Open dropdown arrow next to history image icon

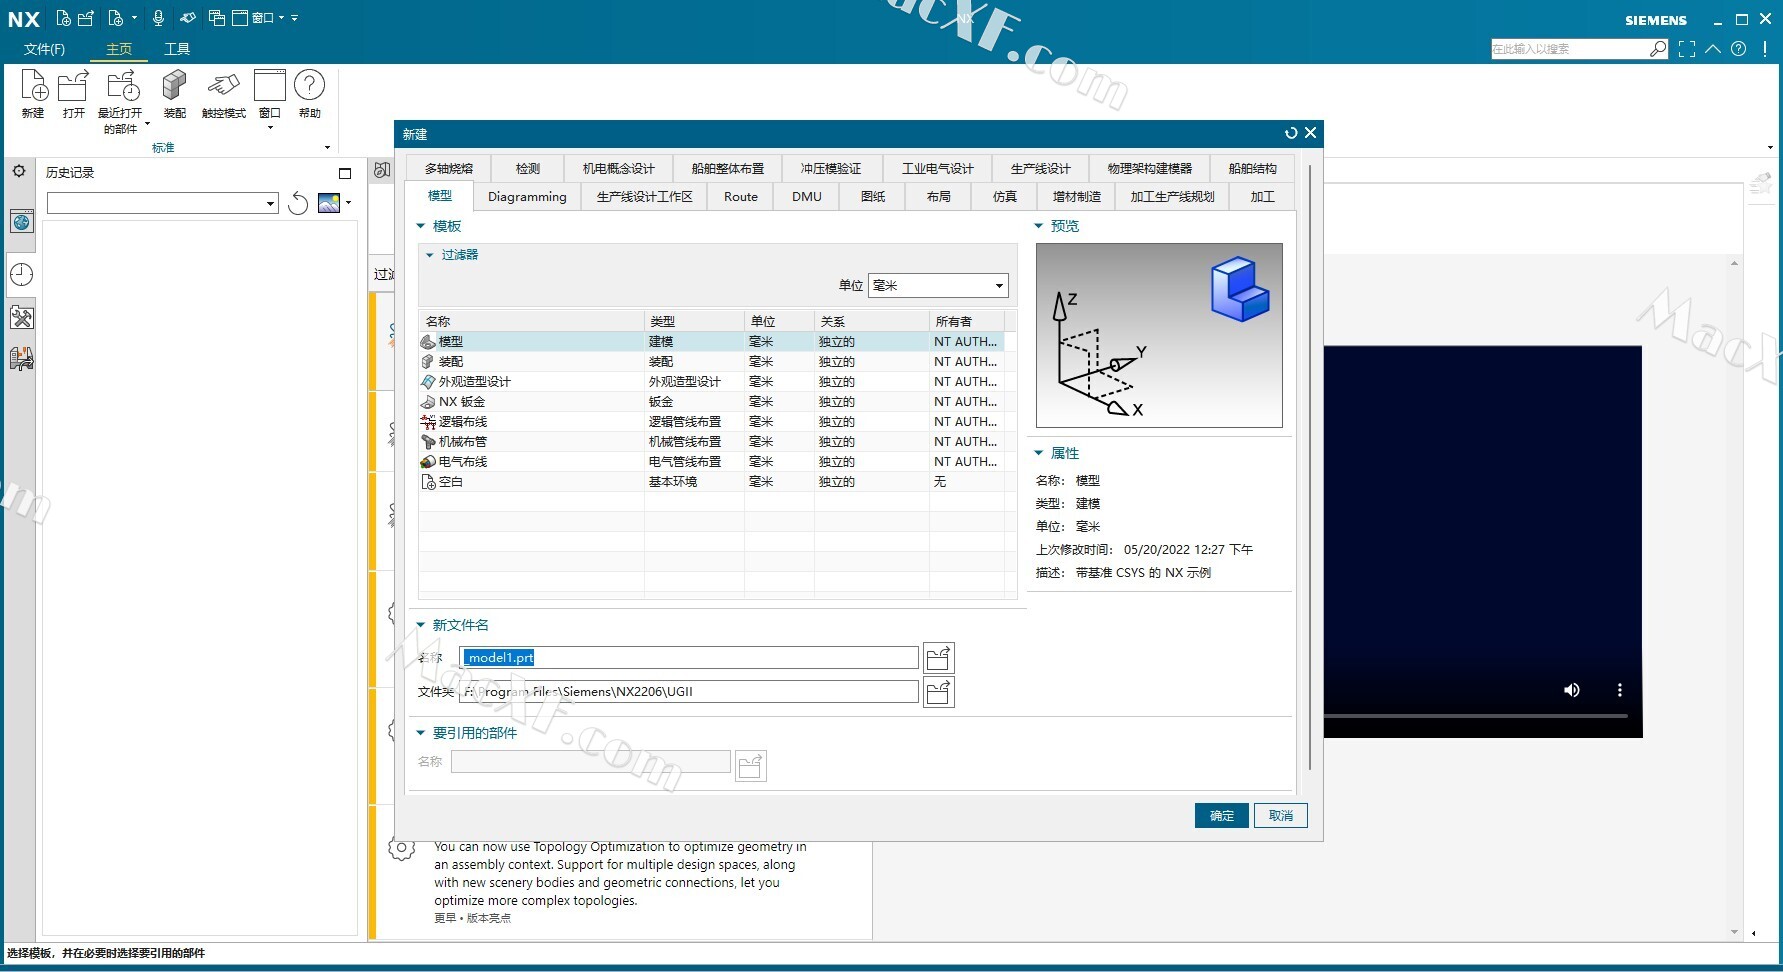tap(348, 203)
